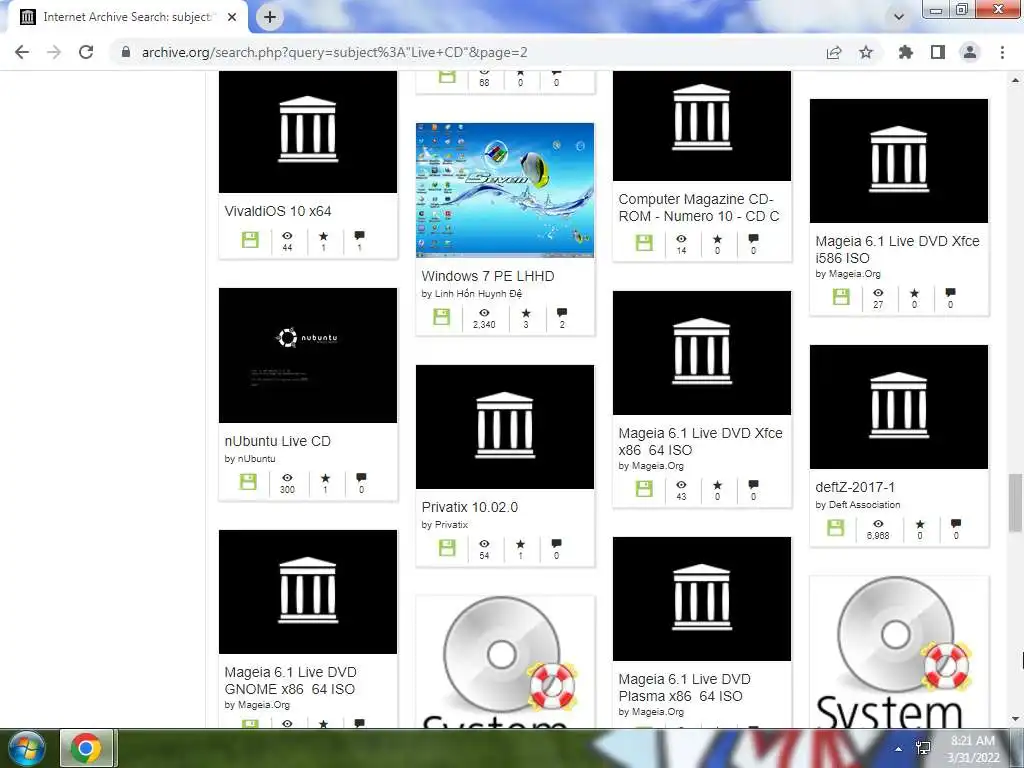Open Windows 7 PE LHHD thumbnail

(505, 190)
